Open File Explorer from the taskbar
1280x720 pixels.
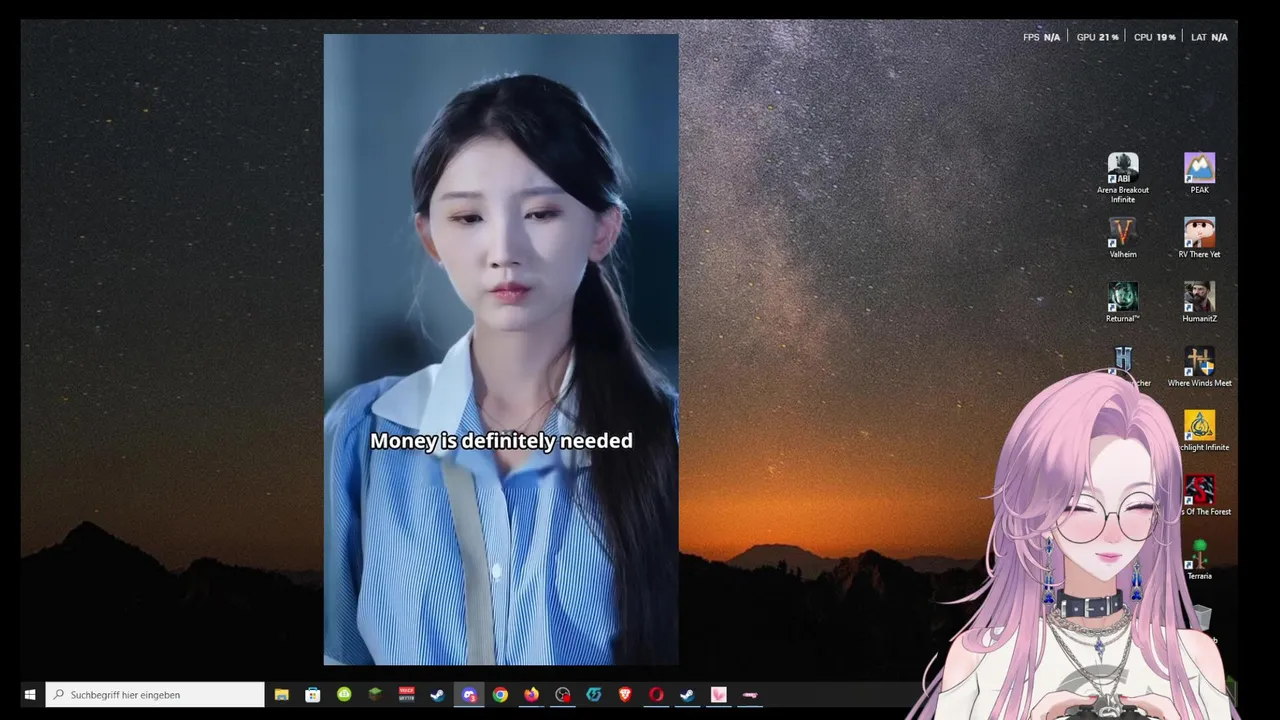tap(282, 694)
